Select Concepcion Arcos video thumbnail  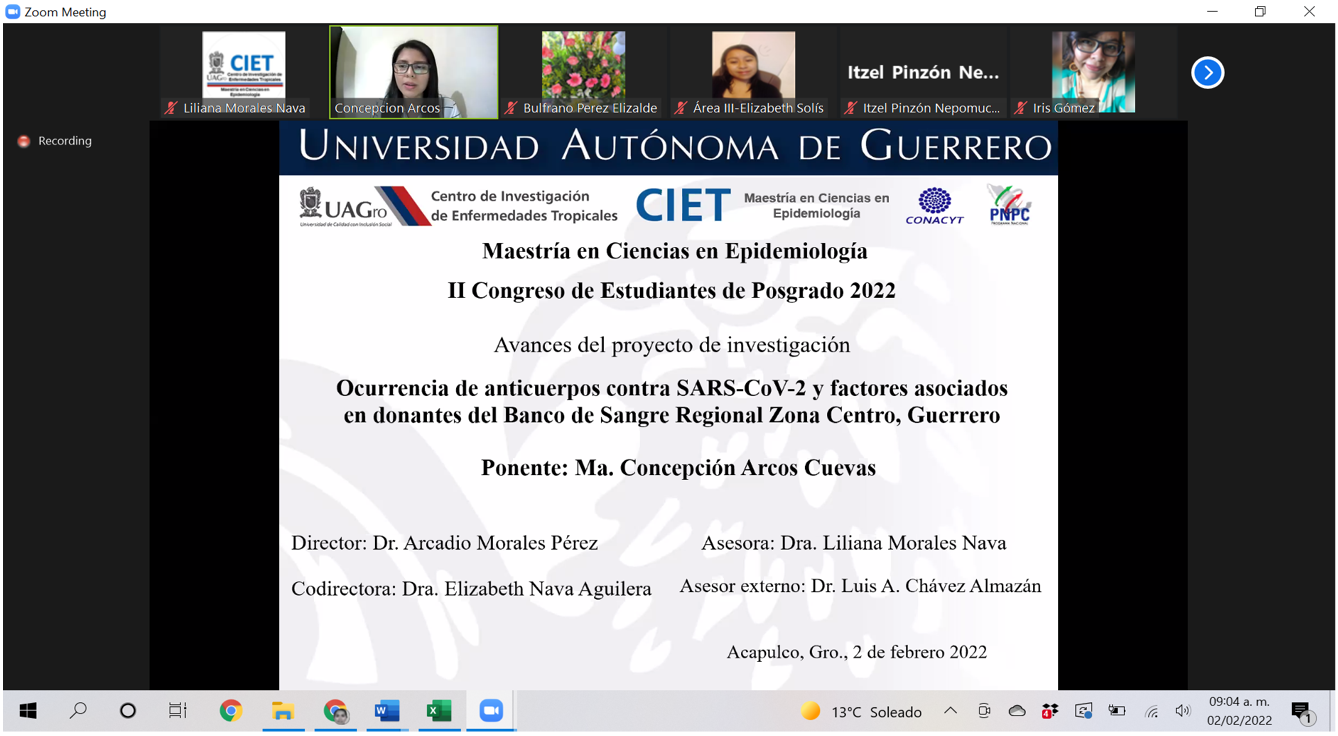click(413, 72)
